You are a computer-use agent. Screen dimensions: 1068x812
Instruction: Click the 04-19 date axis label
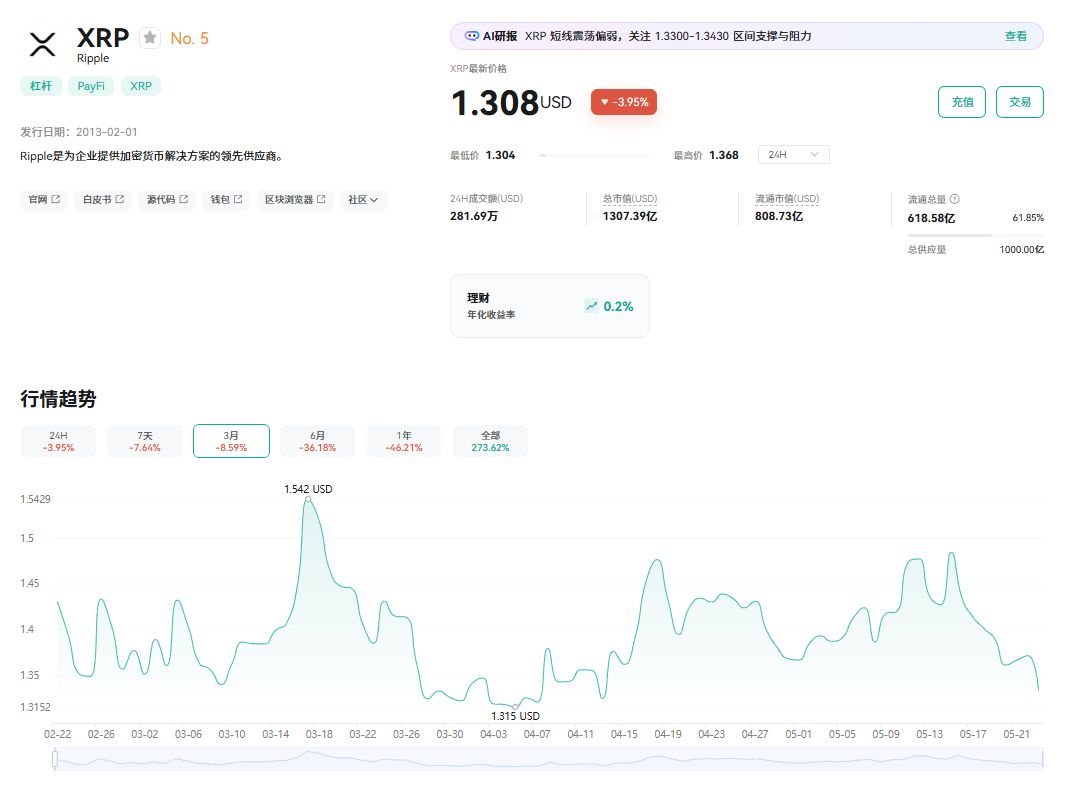click(x=668, y=734)
